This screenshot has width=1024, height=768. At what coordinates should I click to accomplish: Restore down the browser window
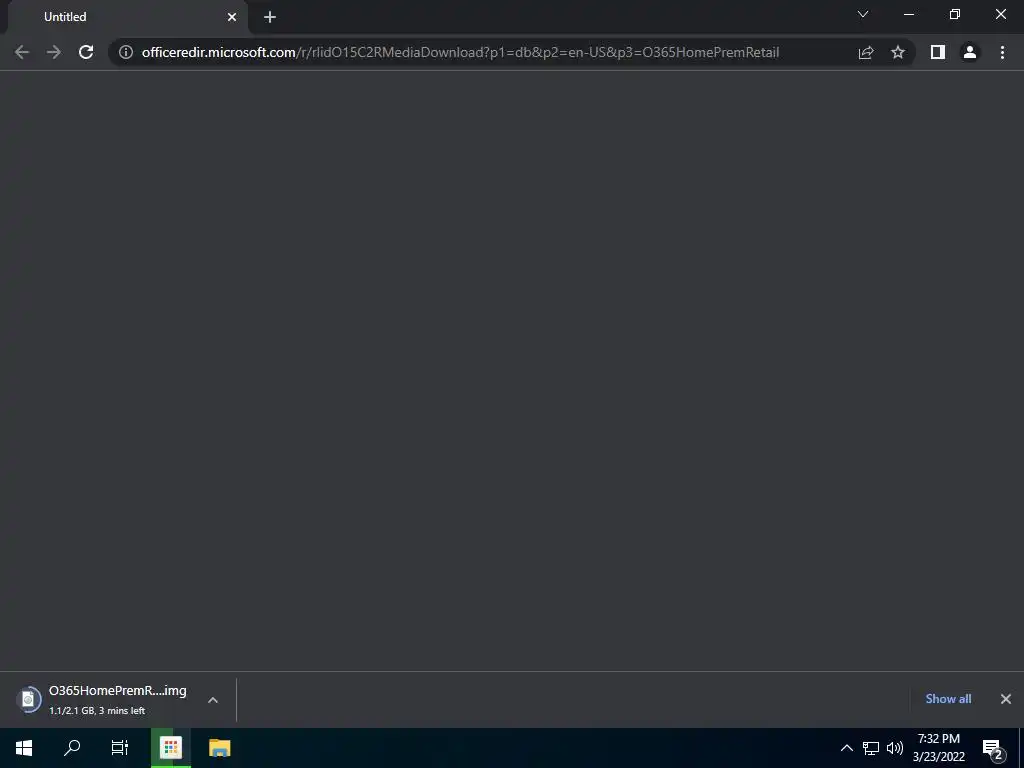[x=955, y=14]
